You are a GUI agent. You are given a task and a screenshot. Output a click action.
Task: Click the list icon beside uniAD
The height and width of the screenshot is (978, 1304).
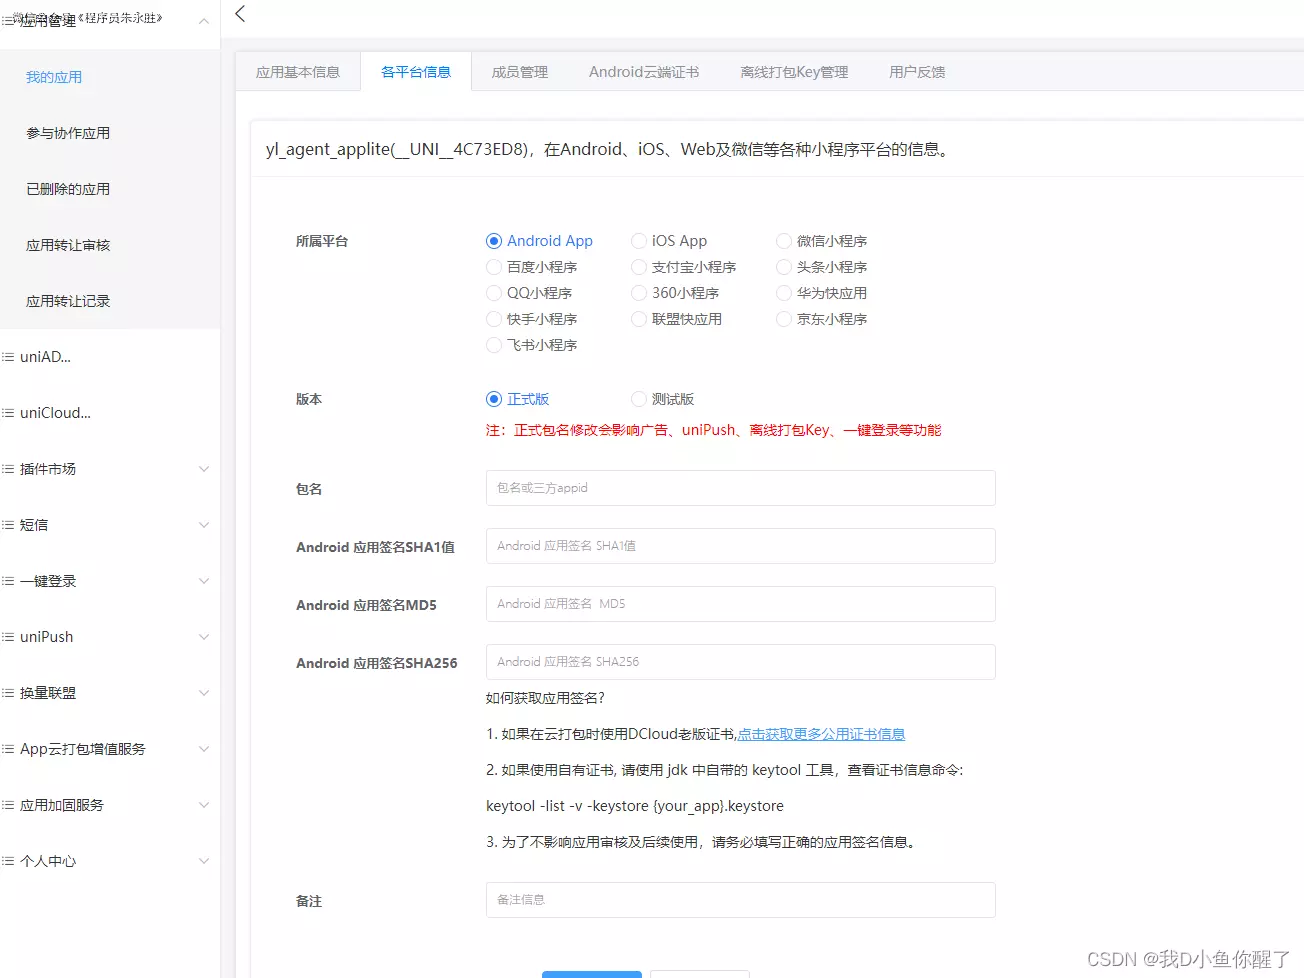click(x=8, y=357)
